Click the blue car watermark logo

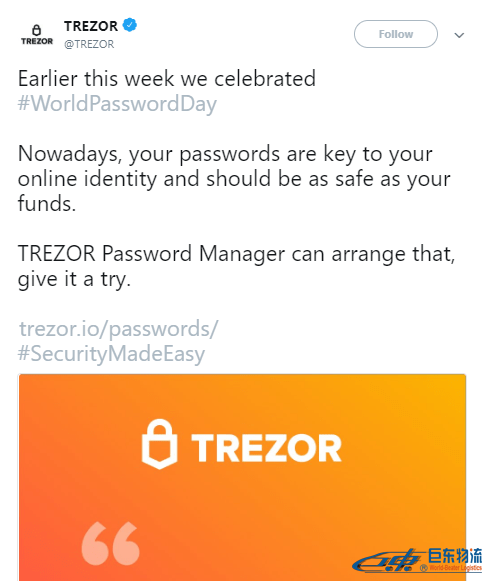click(x=388, y=561)
